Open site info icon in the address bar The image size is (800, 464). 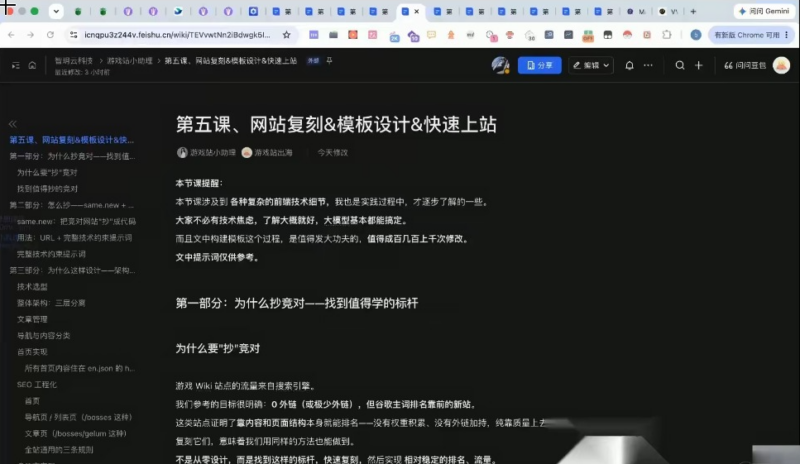coord(73,35)
